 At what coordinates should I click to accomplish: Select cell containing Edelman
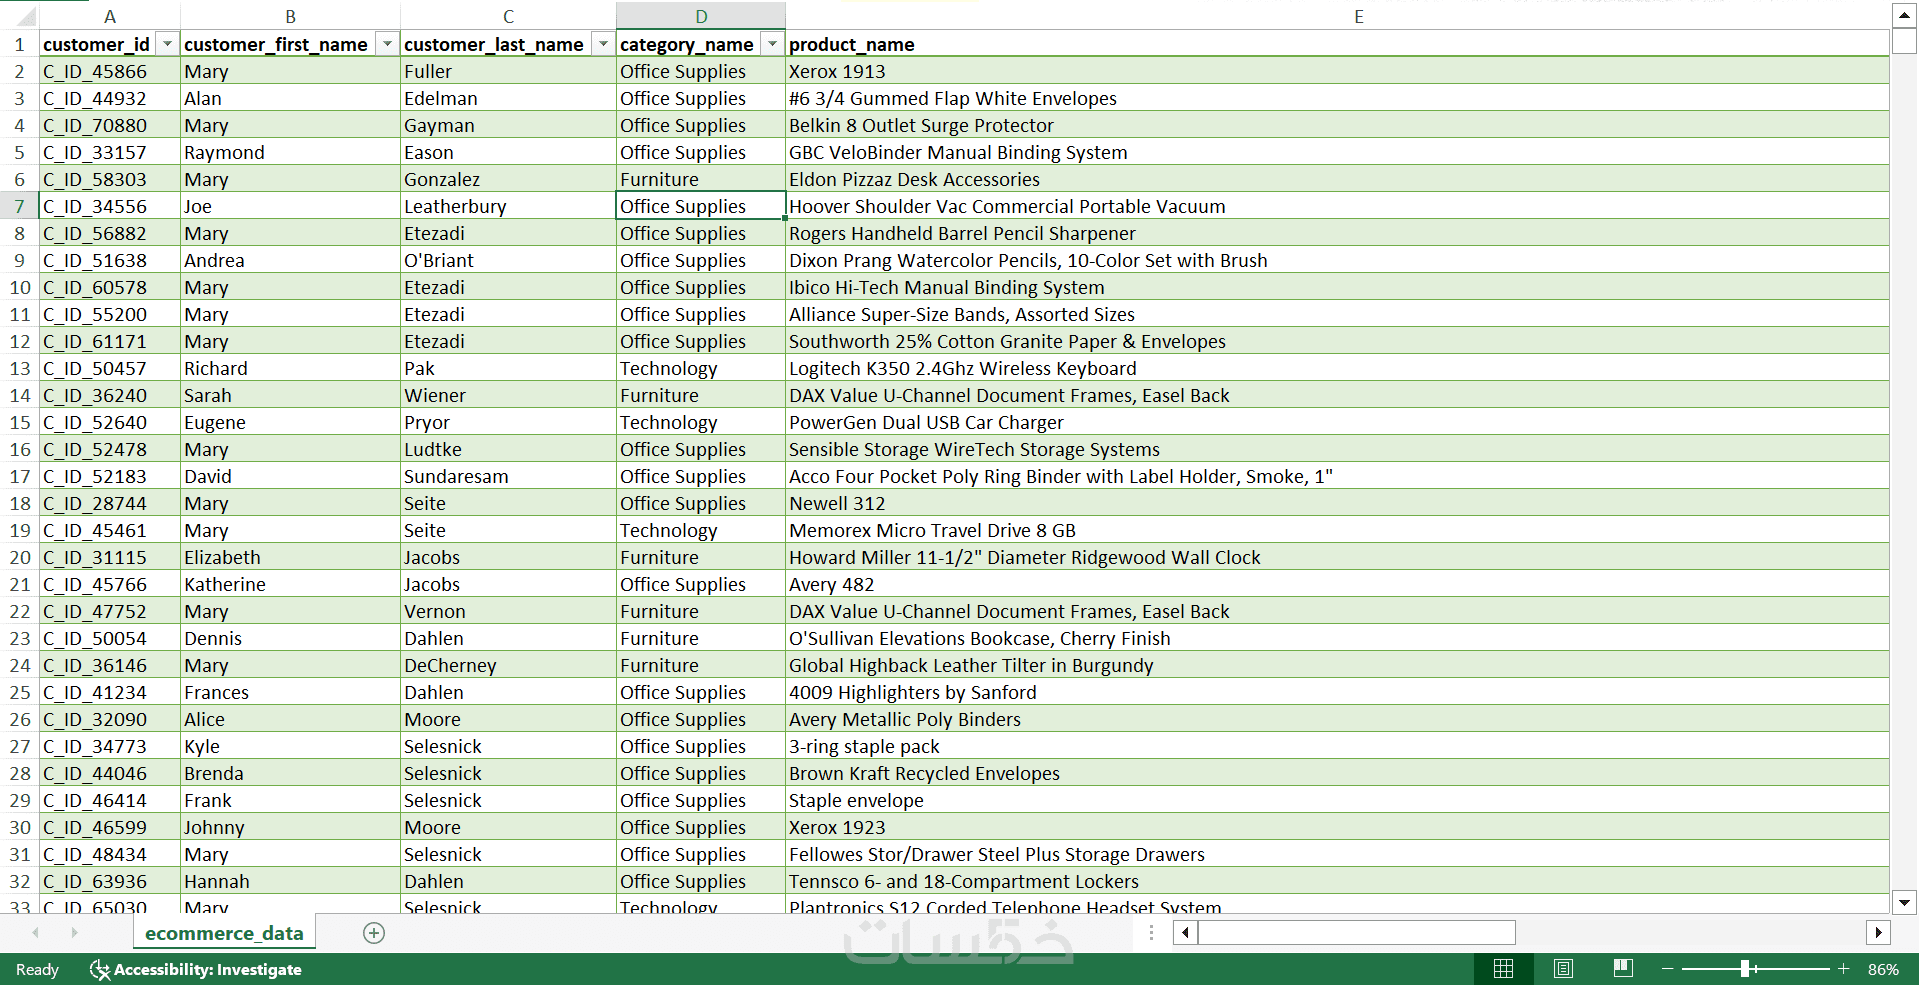[x=508, y=98]
